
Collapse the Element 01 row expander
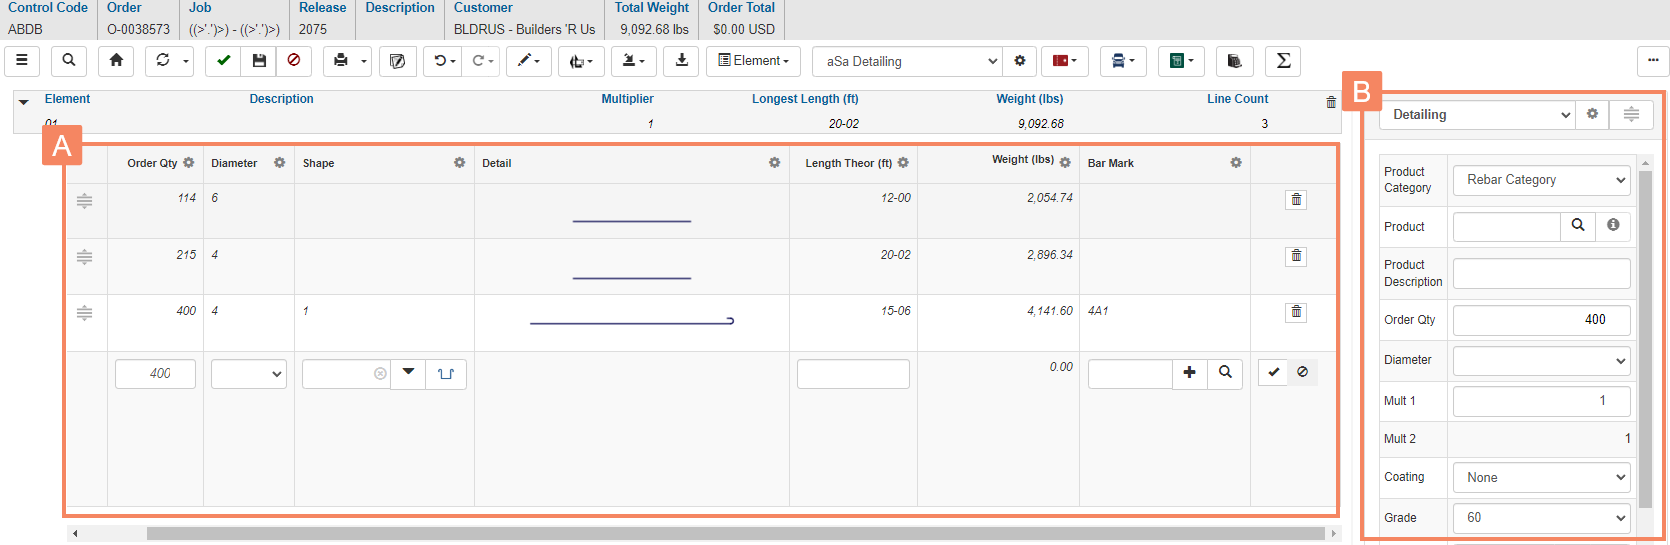pos(24,101)
